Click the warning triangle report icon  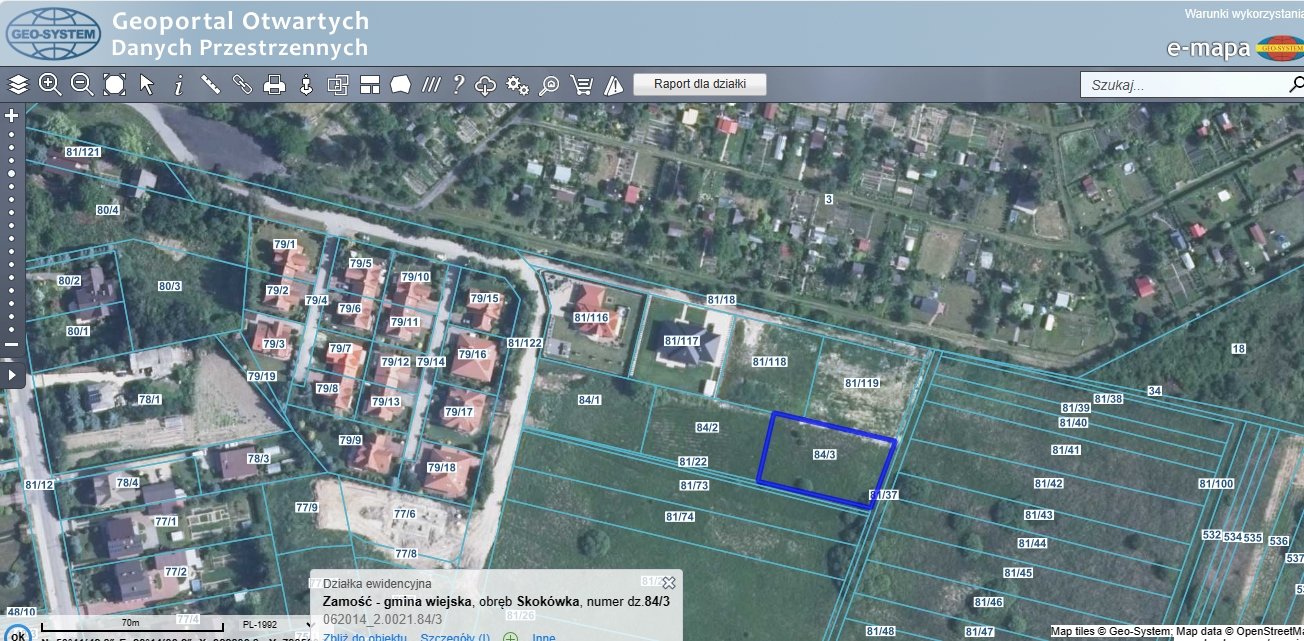pyautogui.click(x=614, y=84)
